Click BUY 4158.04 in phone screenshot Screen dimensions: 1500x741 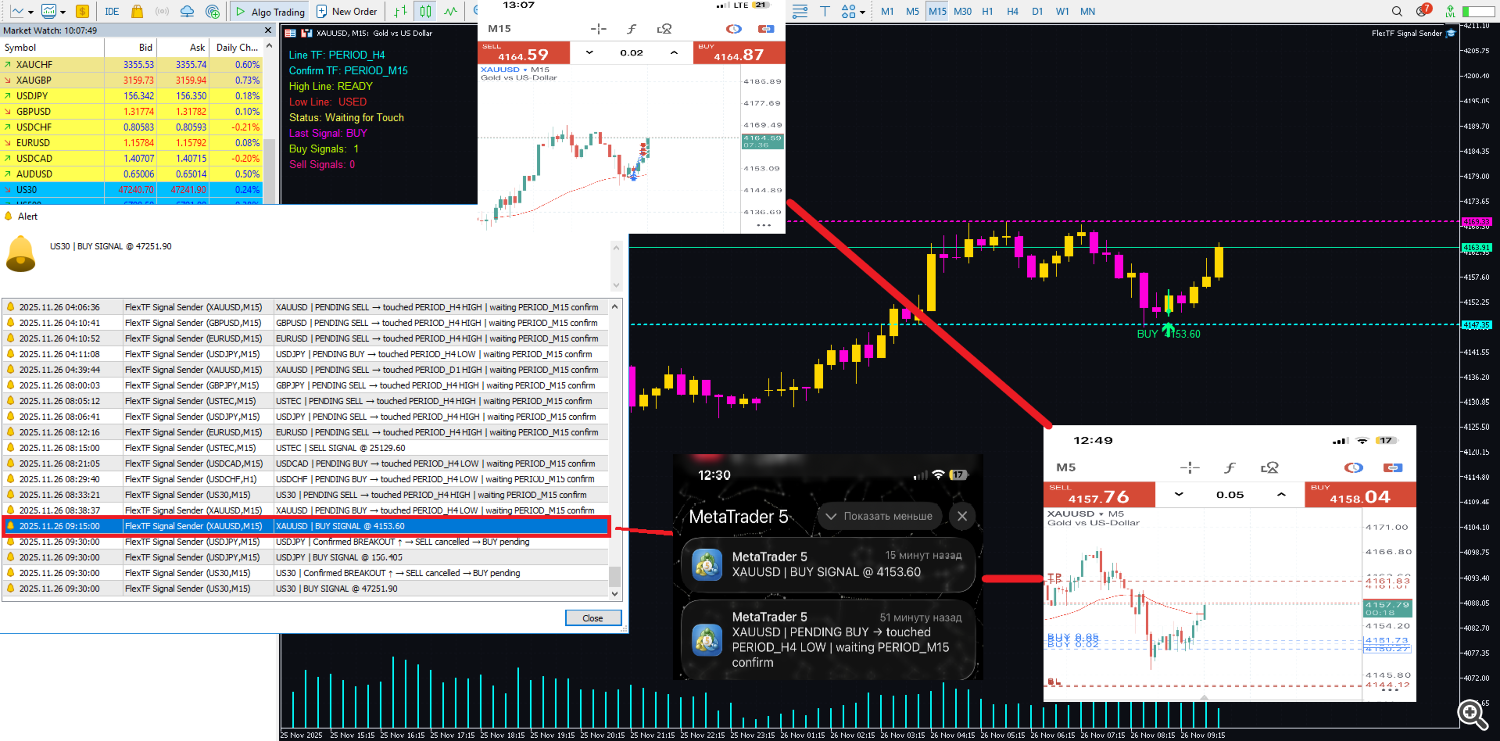point(1361,494)
